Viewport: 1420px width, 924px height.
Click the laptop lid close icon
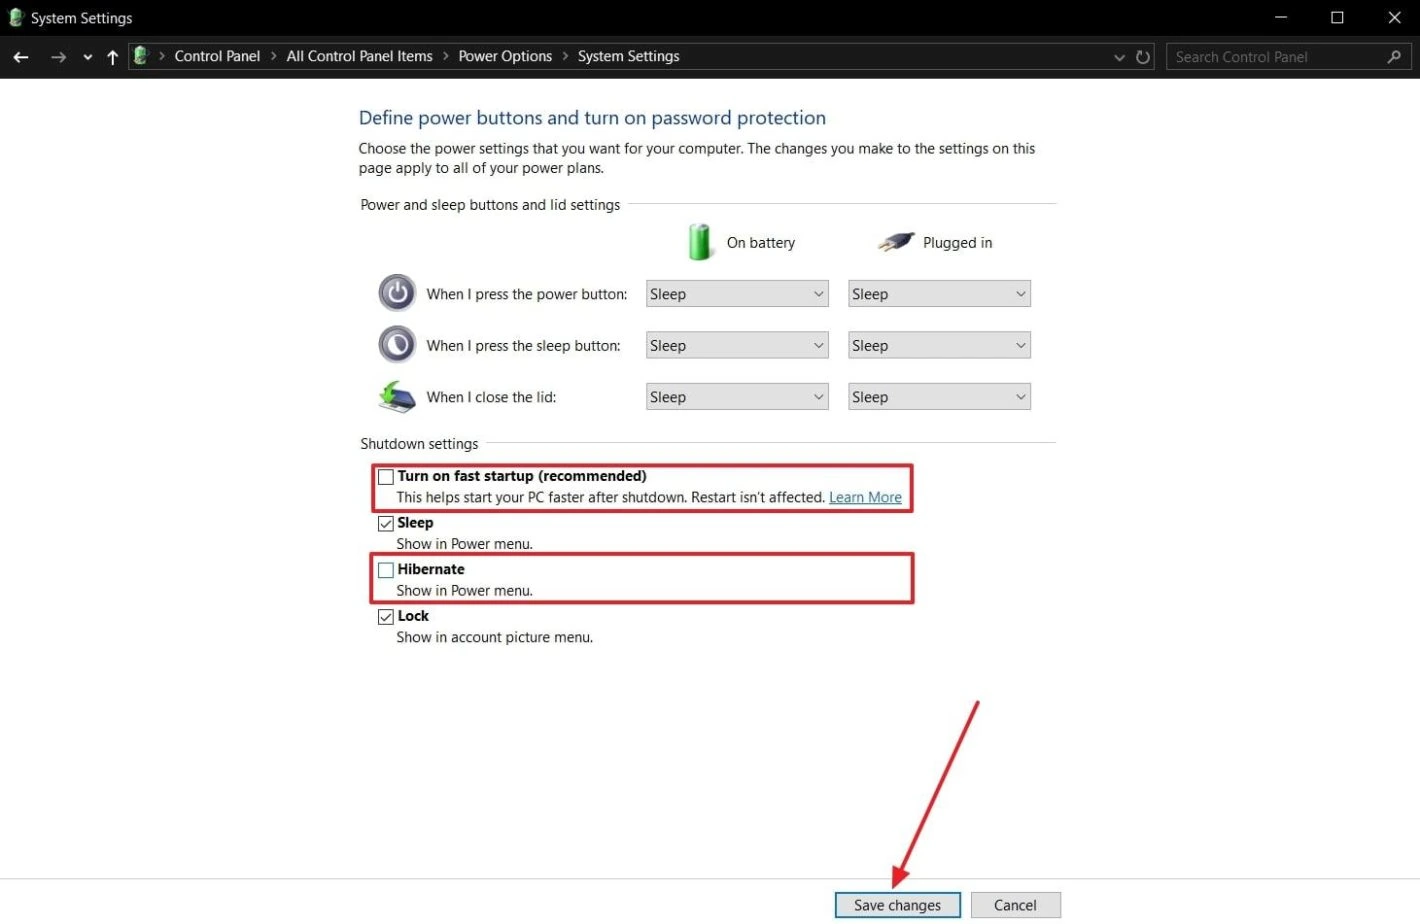point(397,397)
